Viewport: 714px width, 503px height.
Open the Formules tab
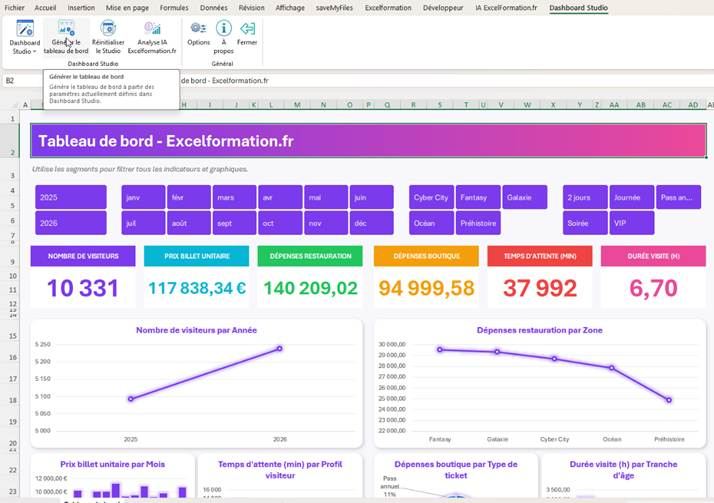(174, 8)
